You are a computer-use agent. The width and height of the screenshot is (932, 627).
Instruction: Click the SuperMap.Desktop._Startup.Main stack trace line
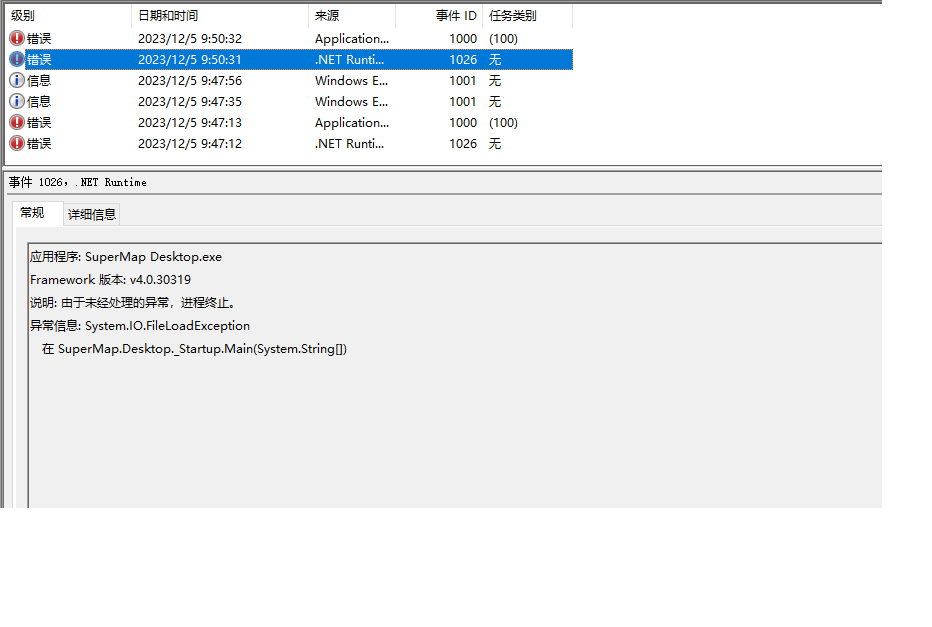194,349
